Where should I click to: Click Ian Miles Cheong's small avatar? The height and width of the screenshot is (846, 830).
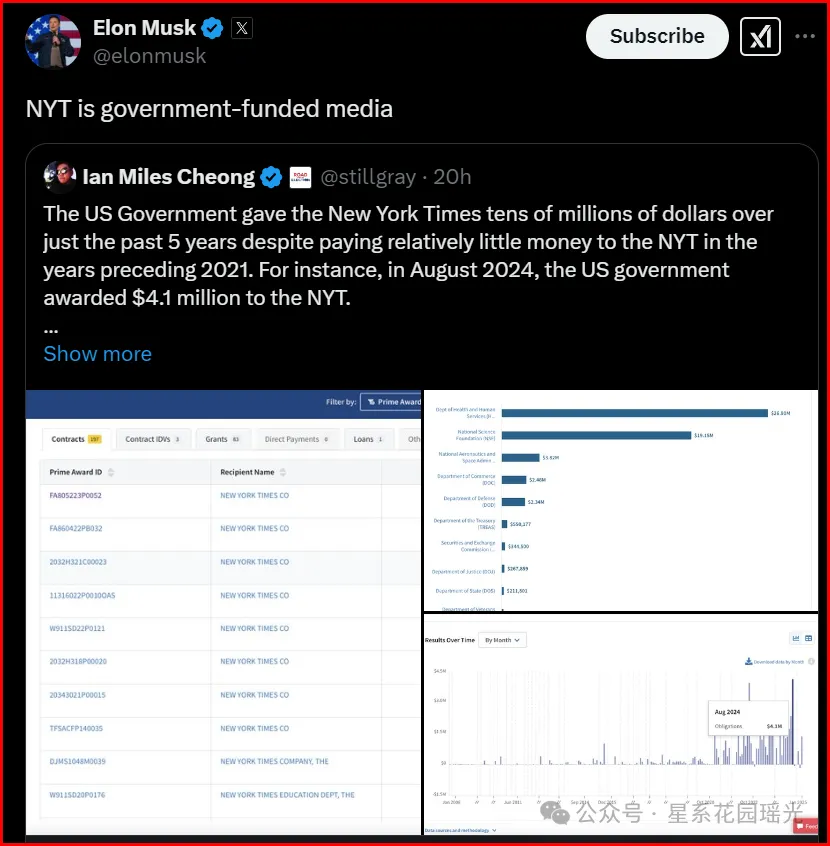click(60, 177)
